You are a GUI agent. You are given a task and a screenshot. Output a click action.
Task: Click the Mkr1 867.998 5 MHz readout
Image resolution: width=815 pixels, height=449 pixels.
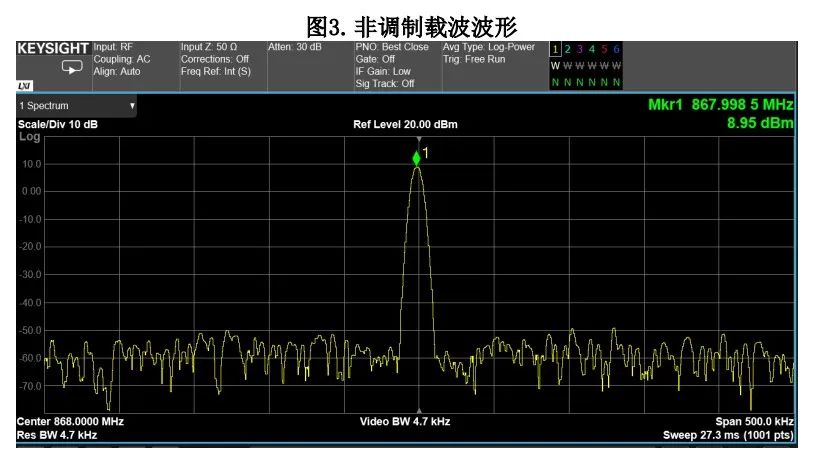pos(721,104)
